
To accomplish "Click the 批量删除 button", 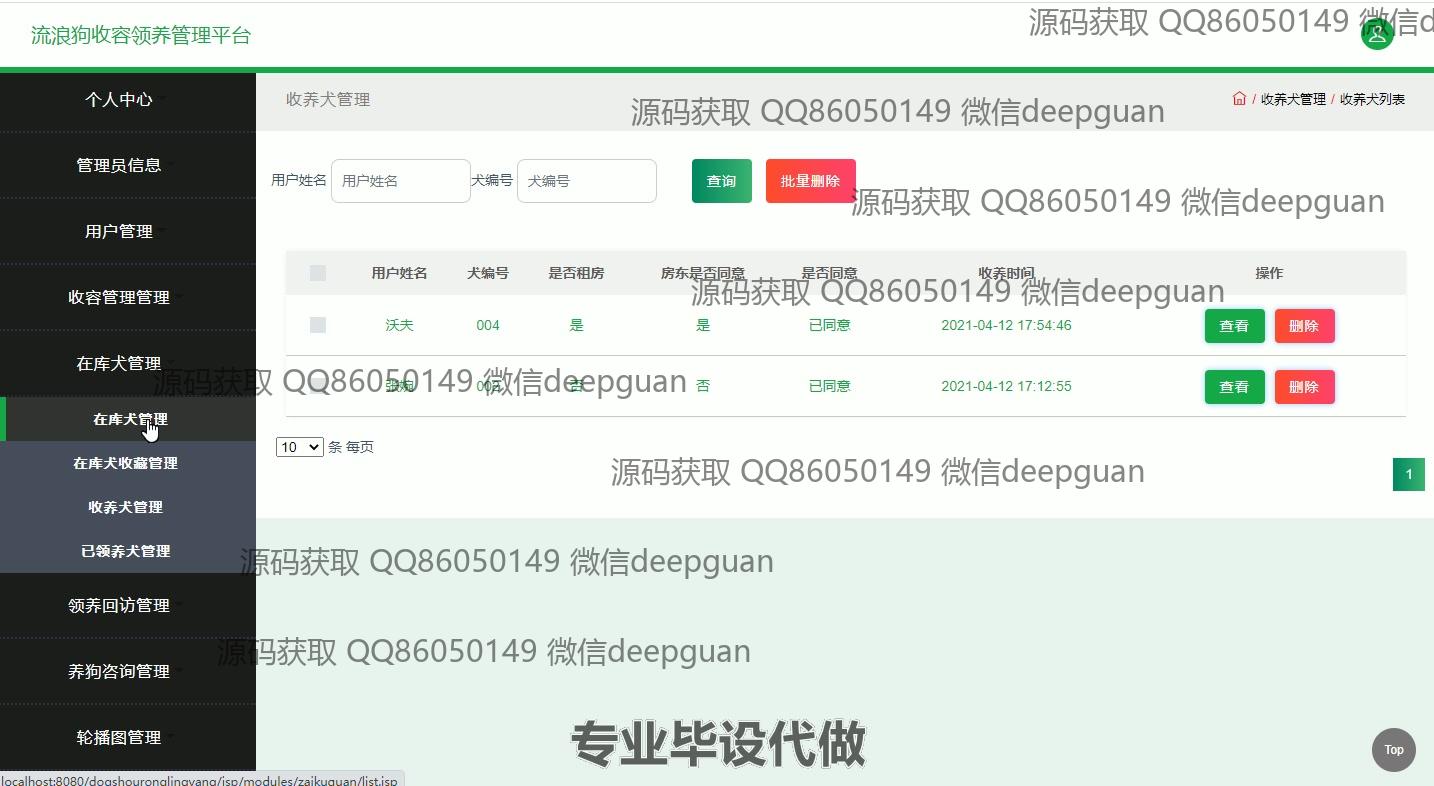I will click(x=811, y=181).
